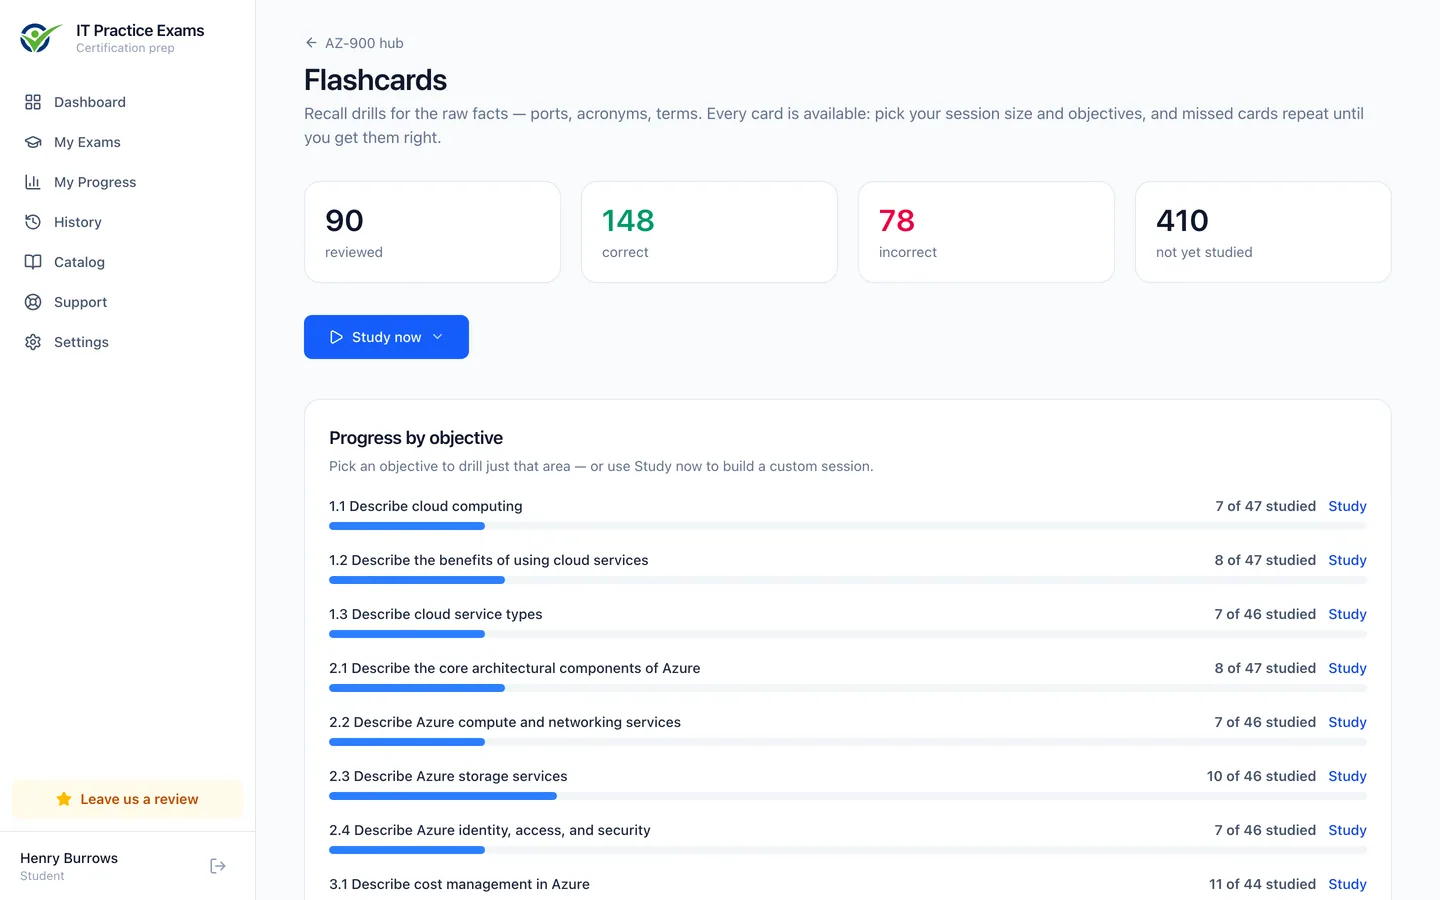This screenshot has width=1440, height=900.
Task: Click 1.1 Describe cloud computing label
Action: 426,506
